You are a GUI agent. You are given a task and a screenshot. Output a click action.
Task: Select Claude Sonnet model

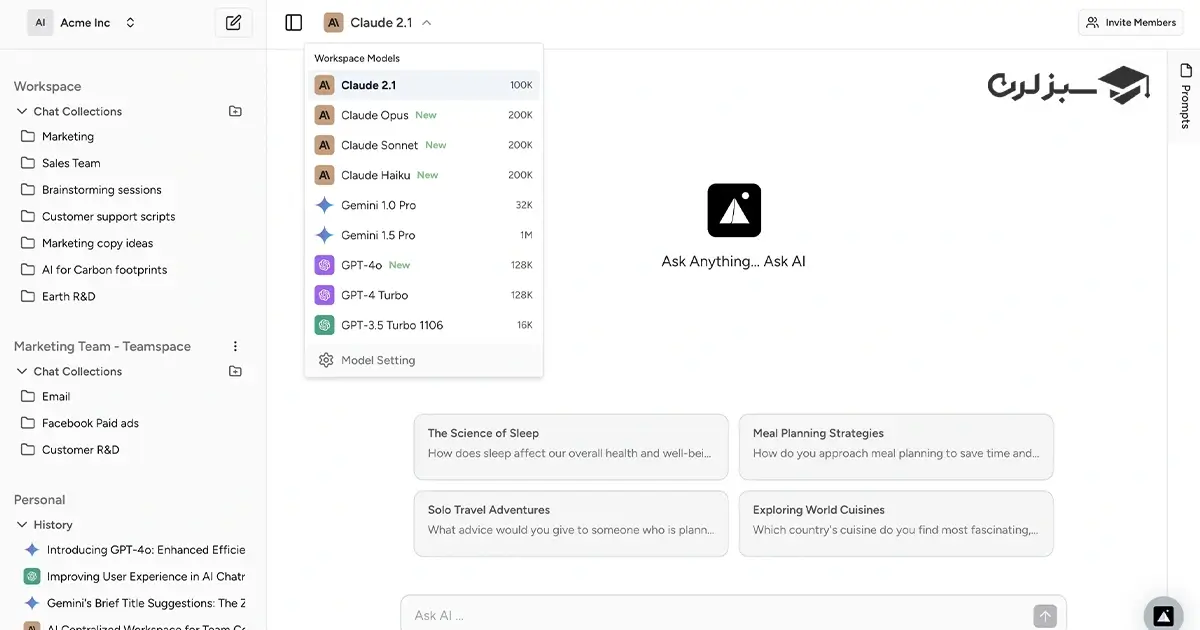424,145
